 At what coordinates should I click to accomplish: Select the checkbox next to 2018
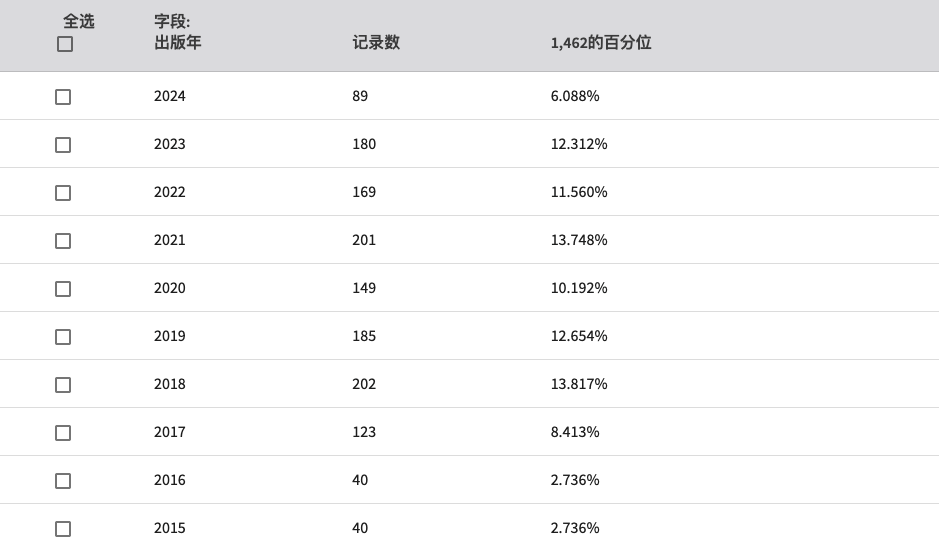click(x=63, y=385)
